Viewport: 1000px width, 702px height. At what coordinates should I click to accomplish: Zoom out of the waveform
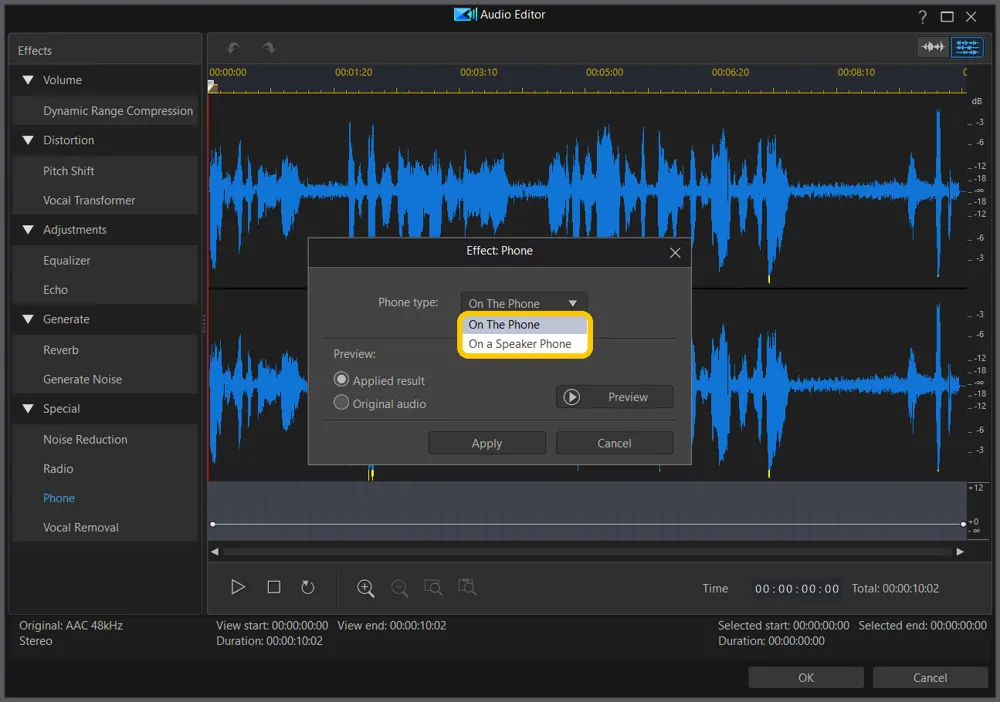pos(400,588)
